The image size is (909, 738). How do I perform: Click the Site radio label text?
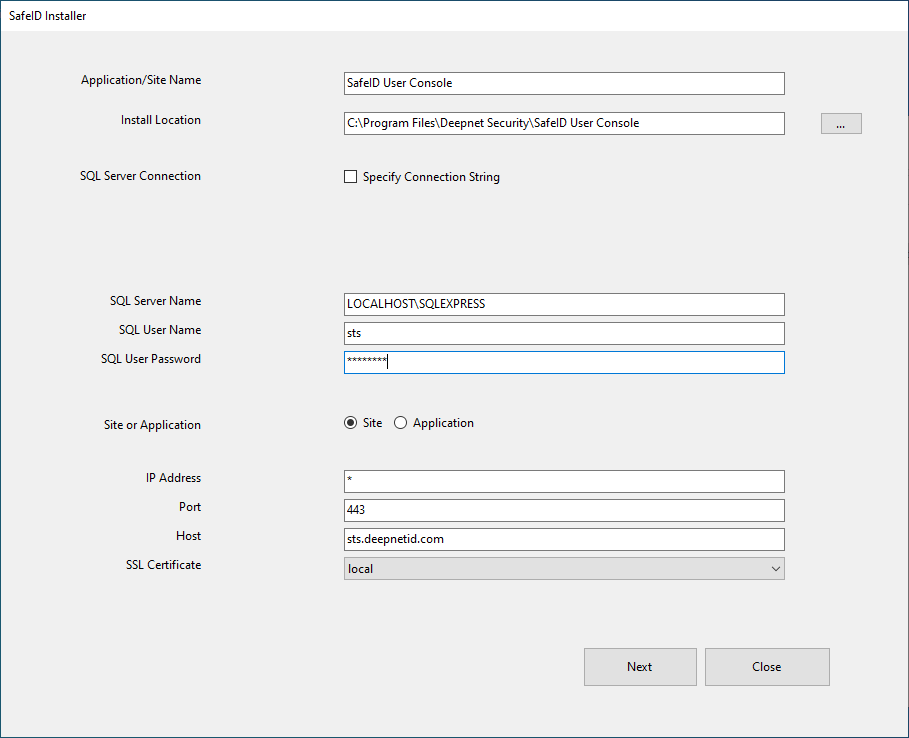coord(372,423)
